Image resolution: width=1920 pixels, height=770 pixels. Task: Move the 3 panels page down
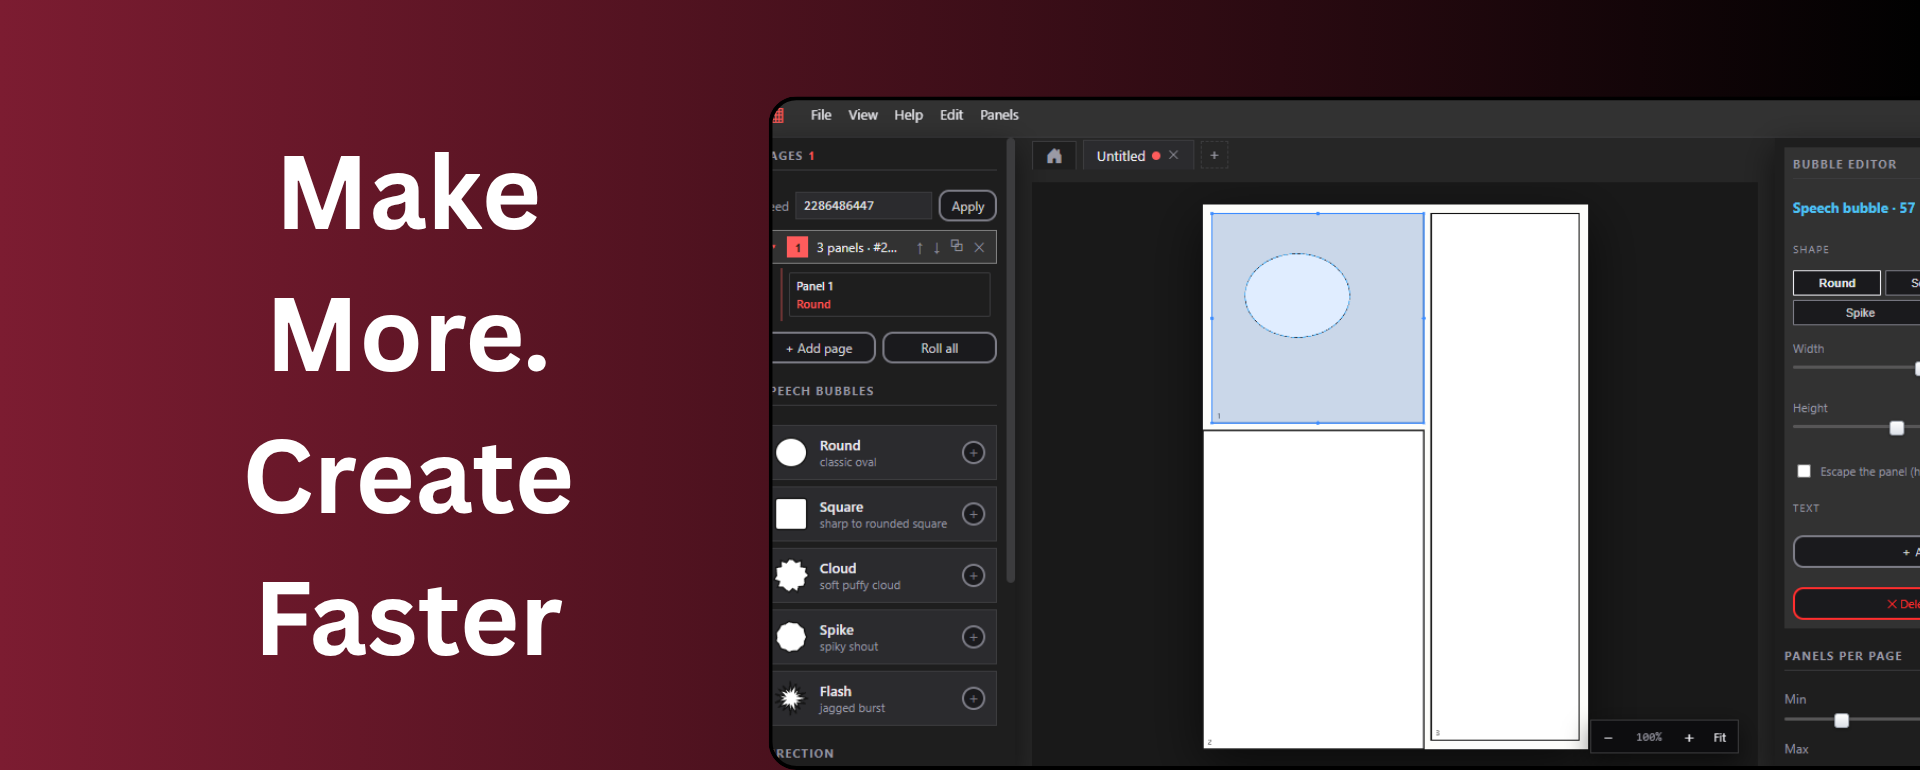tap(936, 247)
